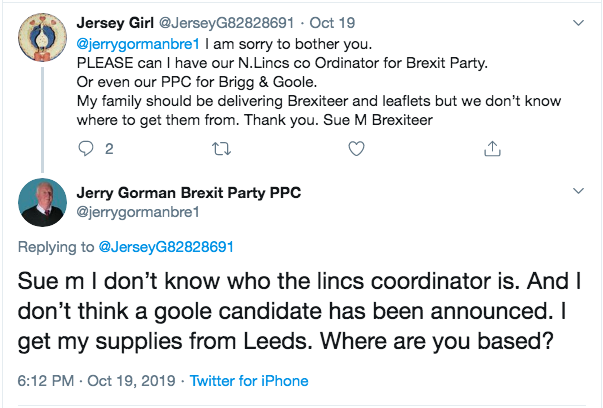The height and width of the screenshot is (408, 603).
Task: Click the Twitter for iPhone source link
Action: pos(249,381)
